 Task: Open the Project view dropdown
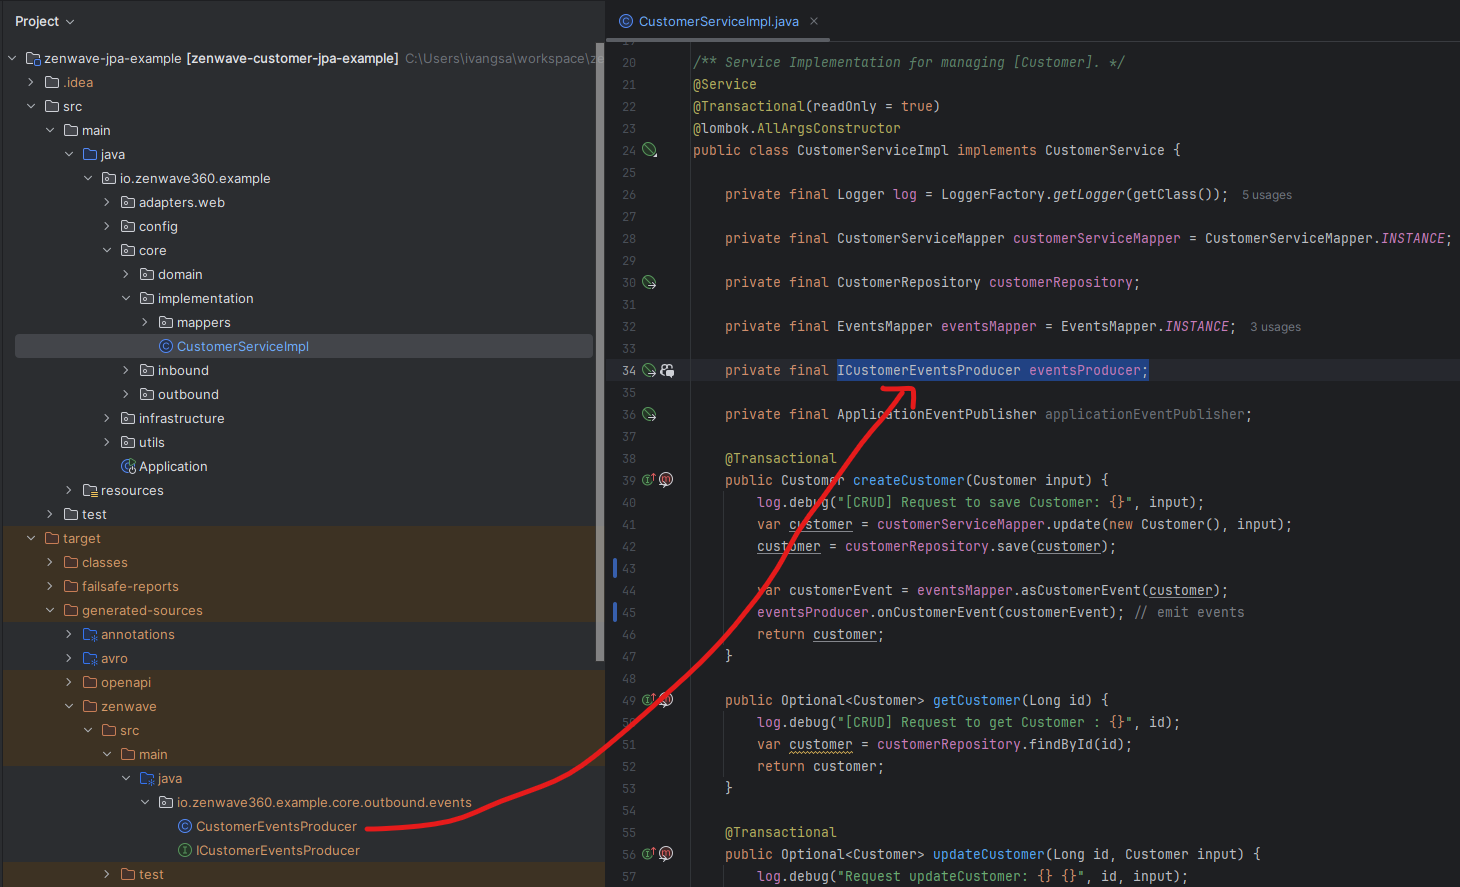(45, 21)
